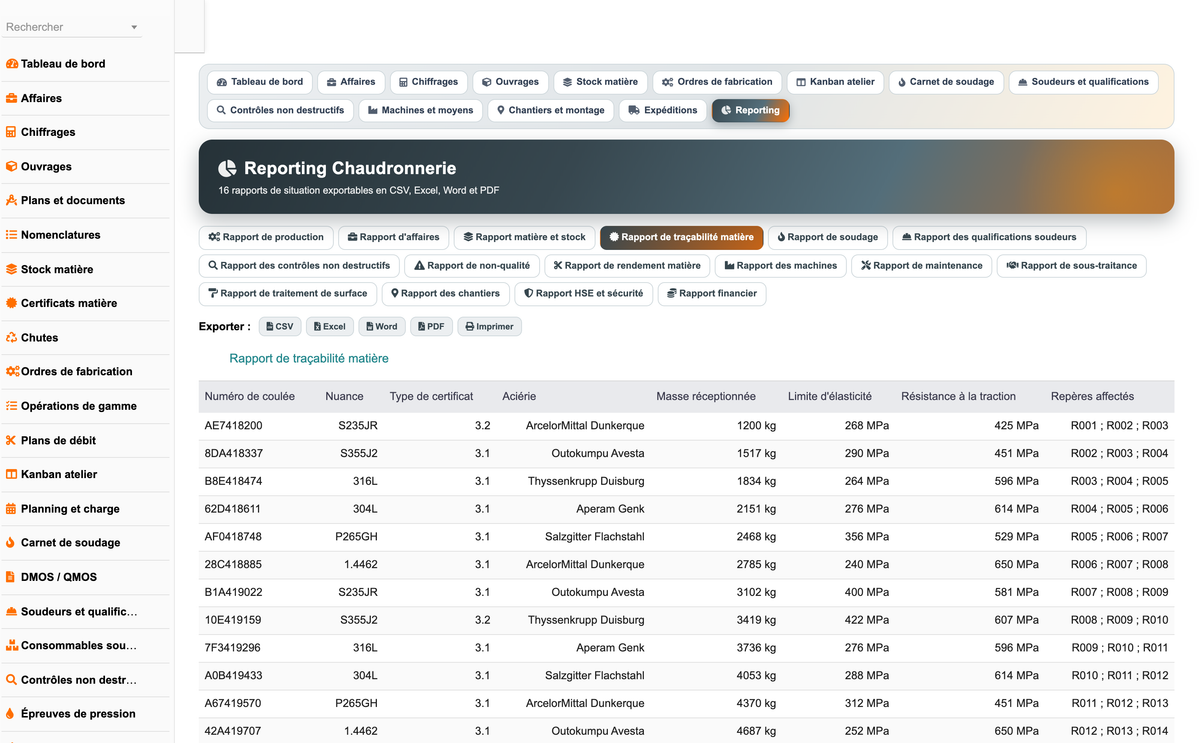1200x743 pixels.
Task: Click the Plans et documents sidebar icon
Action: click(12, 200)
